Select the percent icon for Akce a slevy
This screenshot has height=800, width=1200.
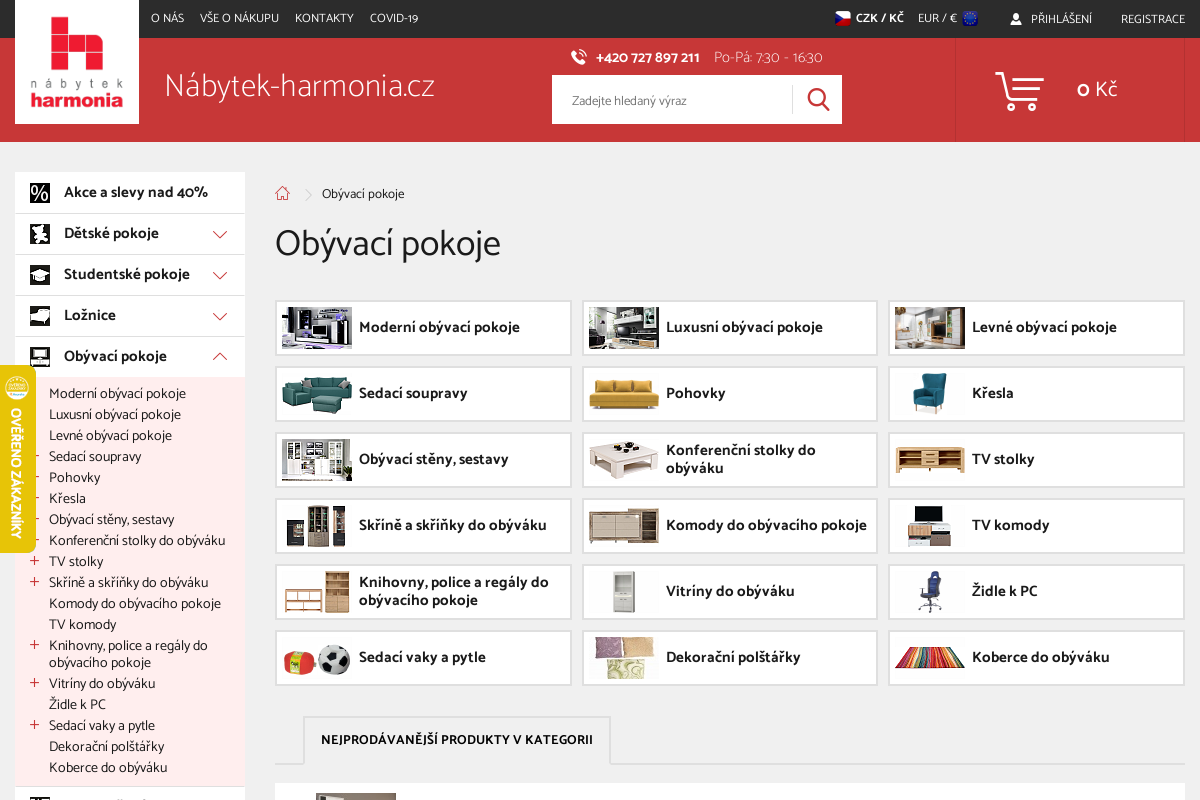tap(40, 192)
